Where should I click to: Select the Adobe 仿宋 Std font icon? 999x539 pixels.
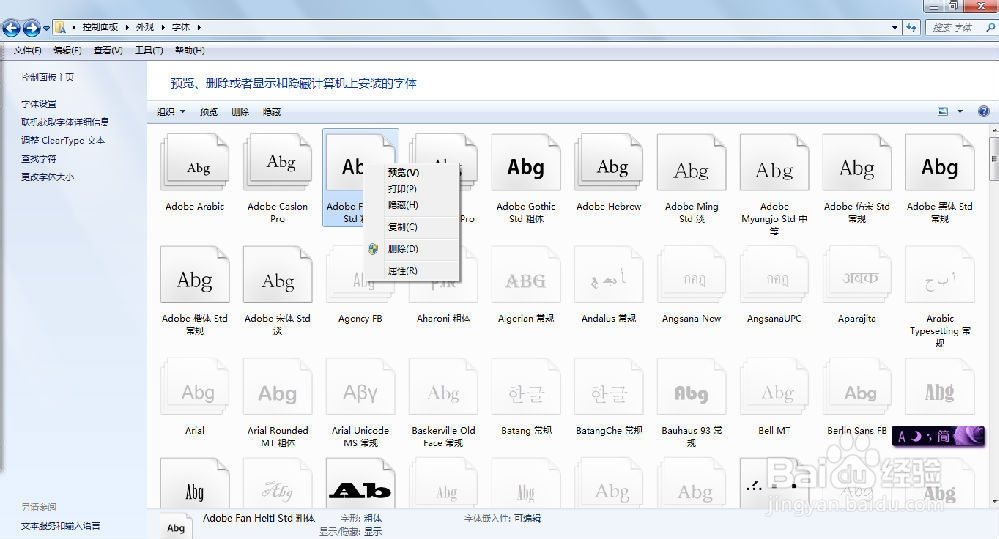(858, 162)
